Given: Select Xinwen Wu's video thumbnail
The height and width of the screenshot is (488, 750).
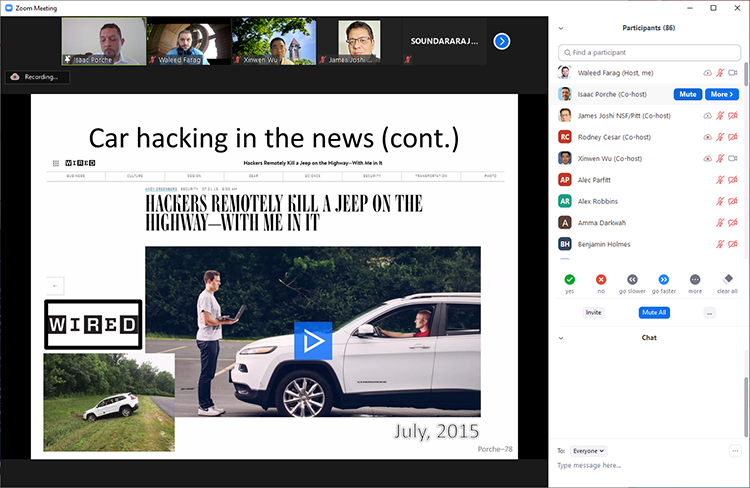Looking at the screenshot, I should click(274, 41).
